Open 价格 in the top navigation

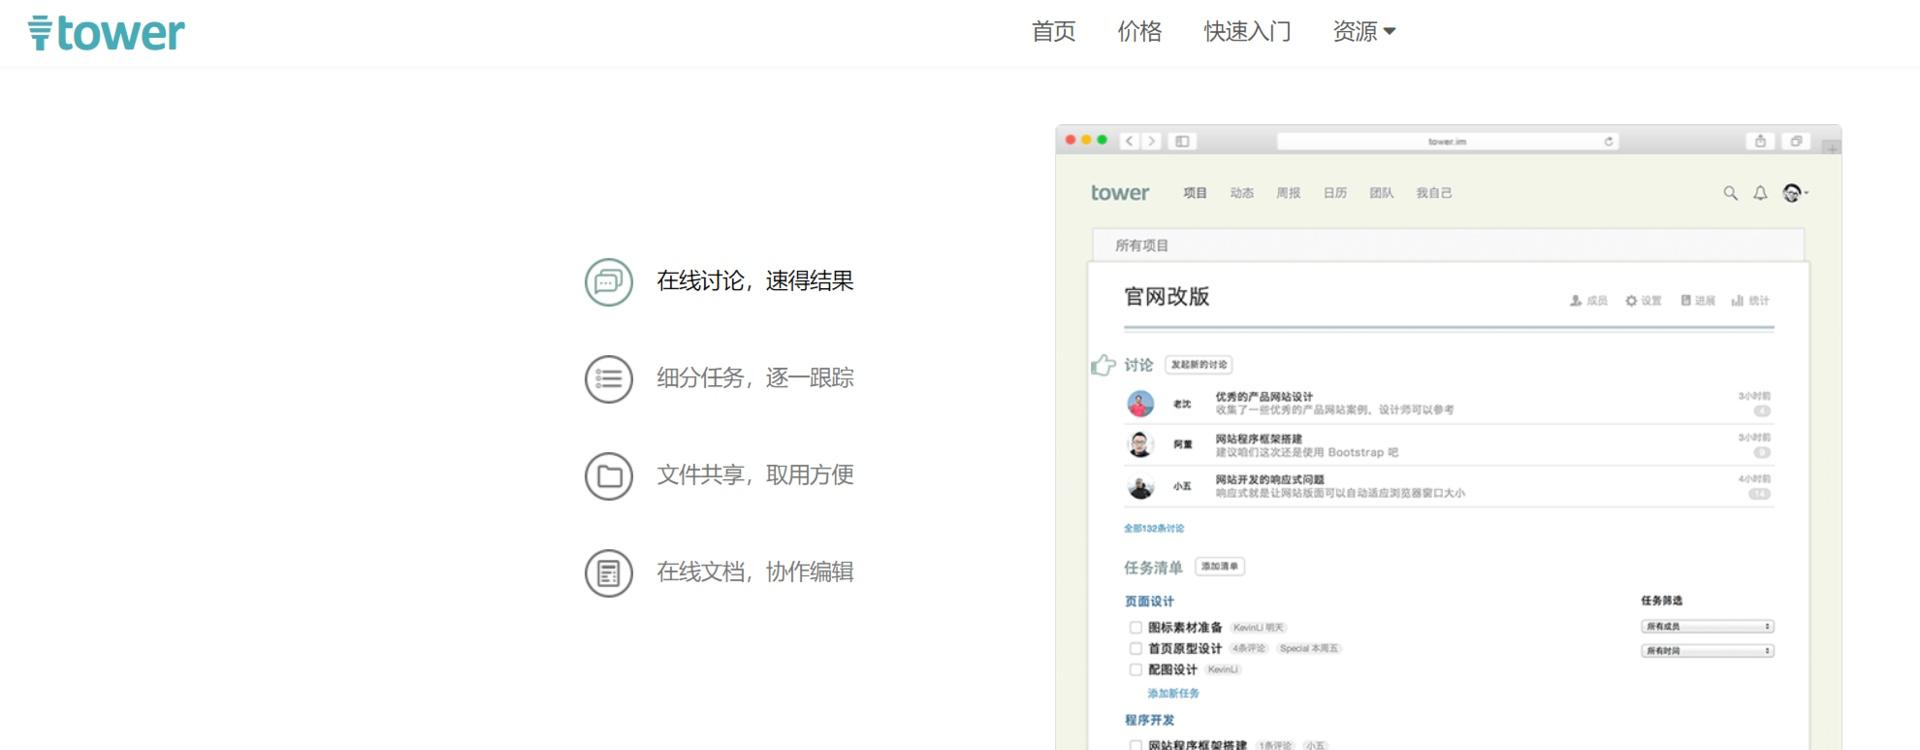tap(1140, 32)
